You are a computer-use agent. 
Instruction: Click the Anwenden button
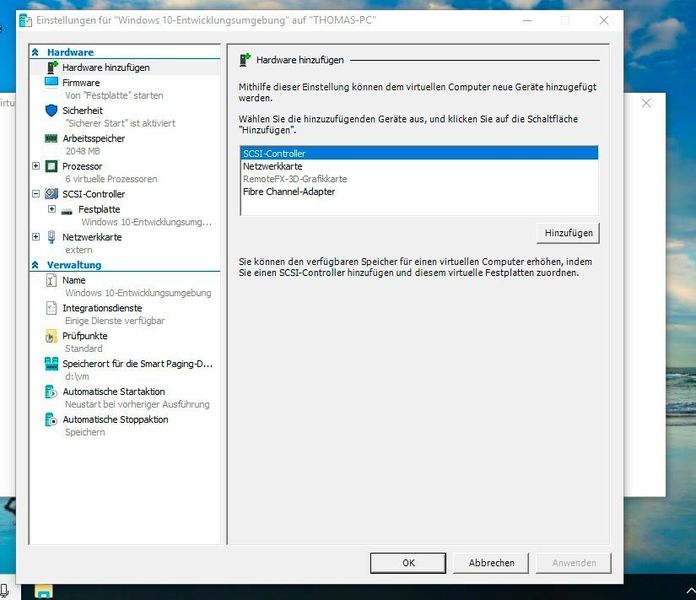[573, 563]
